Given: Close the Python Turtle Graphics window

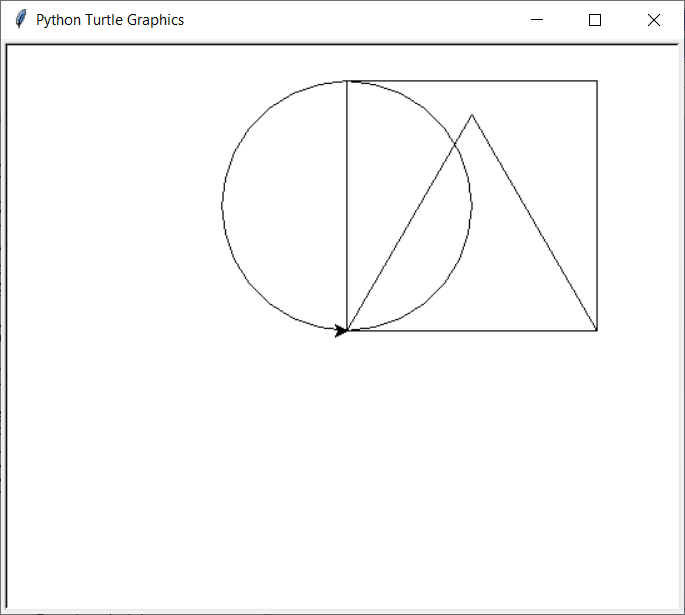Looking at the screenshot, I should [654, 20].
